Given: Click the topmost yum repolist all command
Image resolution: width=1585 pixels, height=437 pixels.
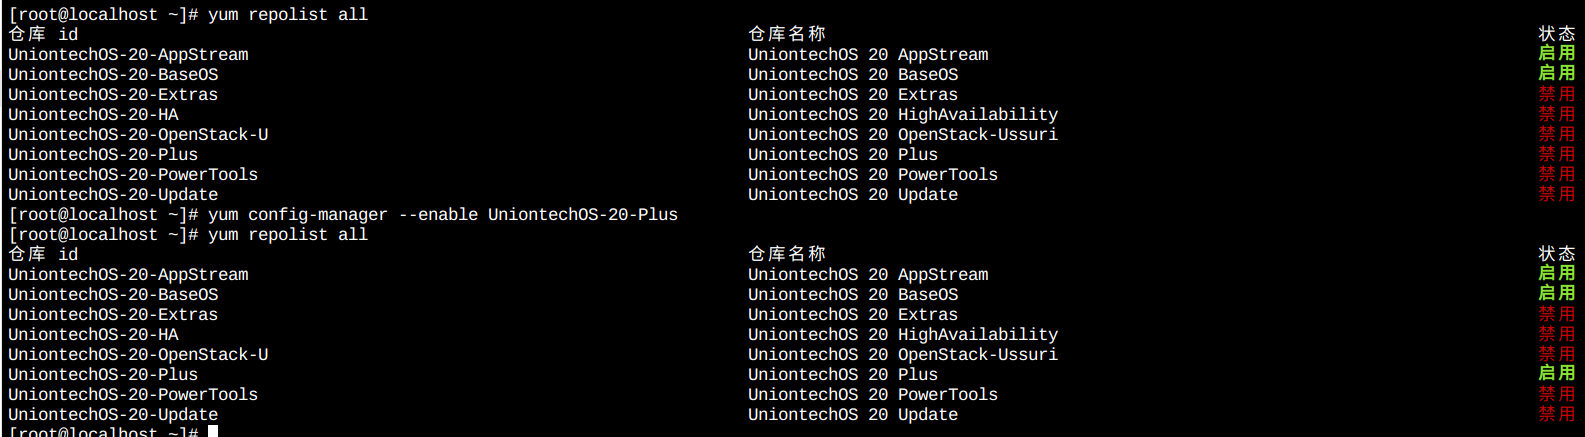Looking at the screenshot, I should (x=288, y=15).
